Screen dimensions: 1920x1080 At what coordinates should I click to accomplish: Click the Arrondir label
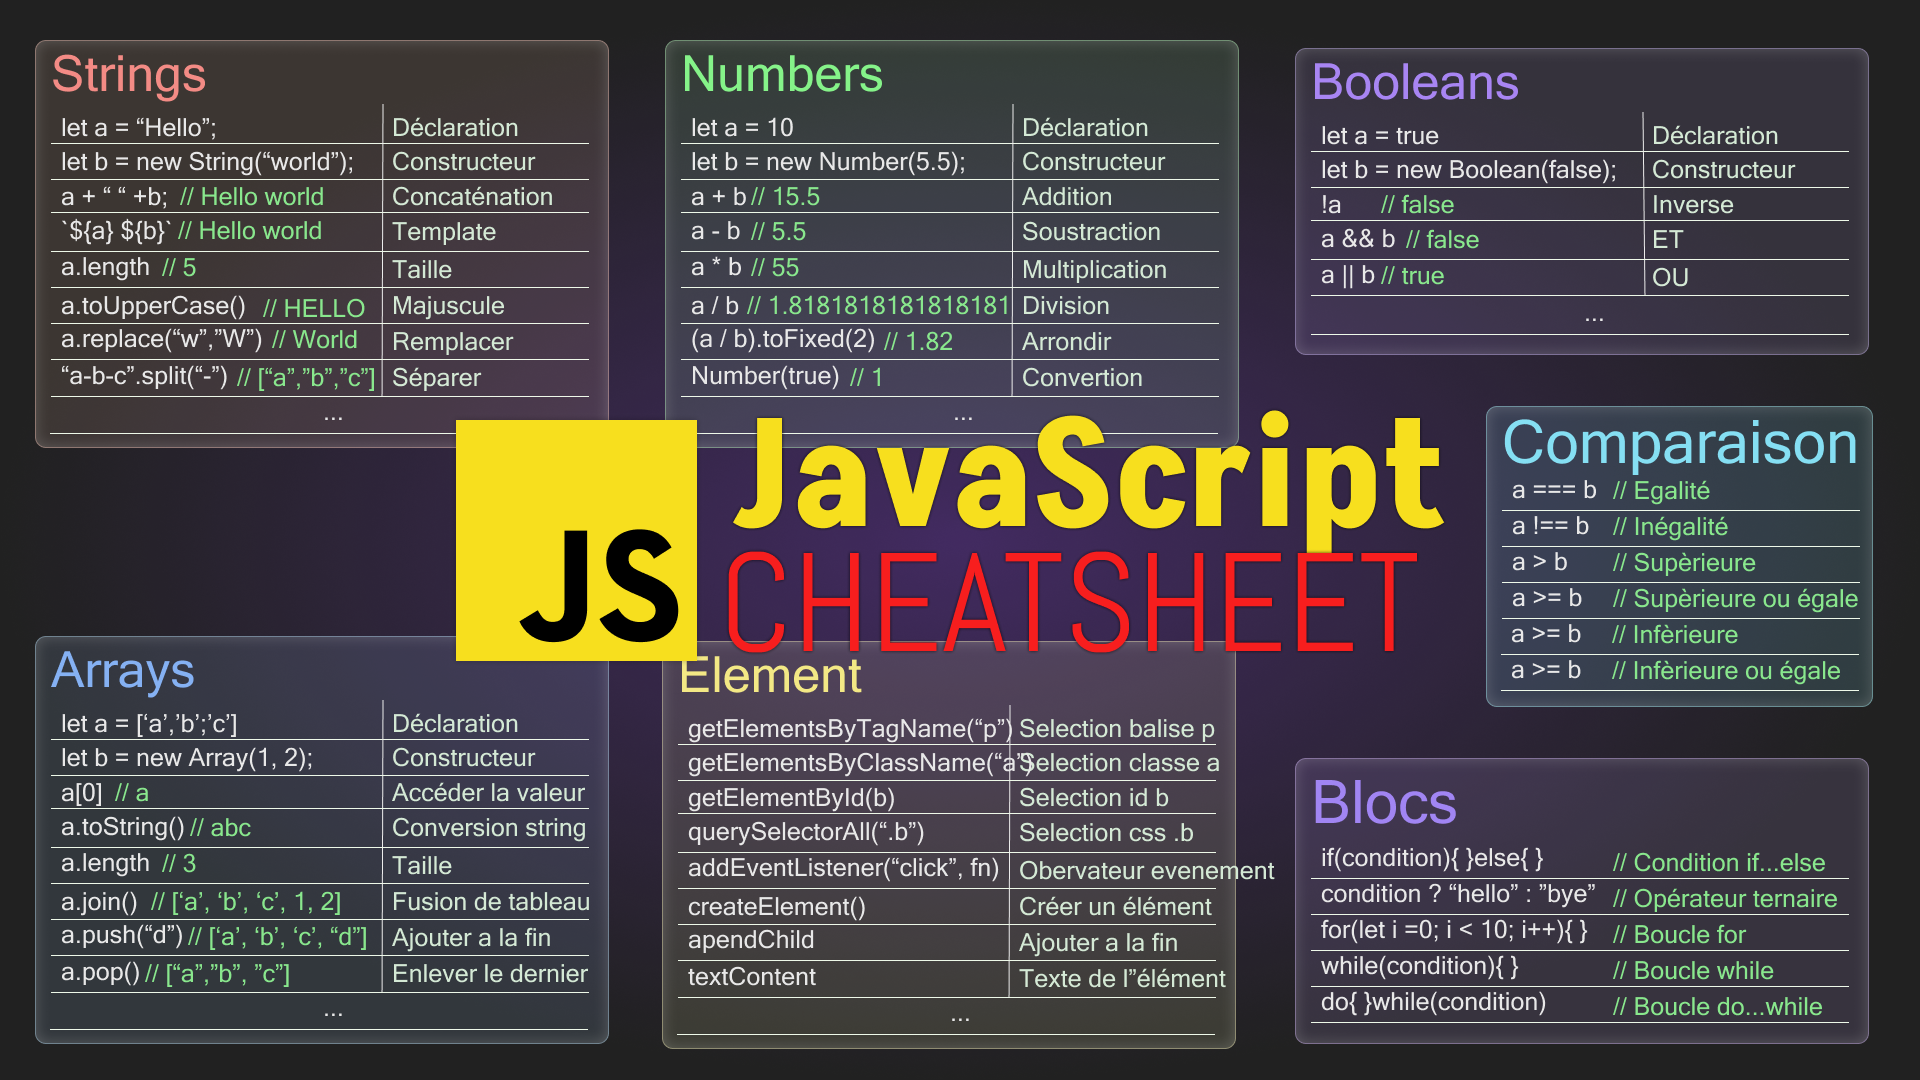coord(1066,342)
